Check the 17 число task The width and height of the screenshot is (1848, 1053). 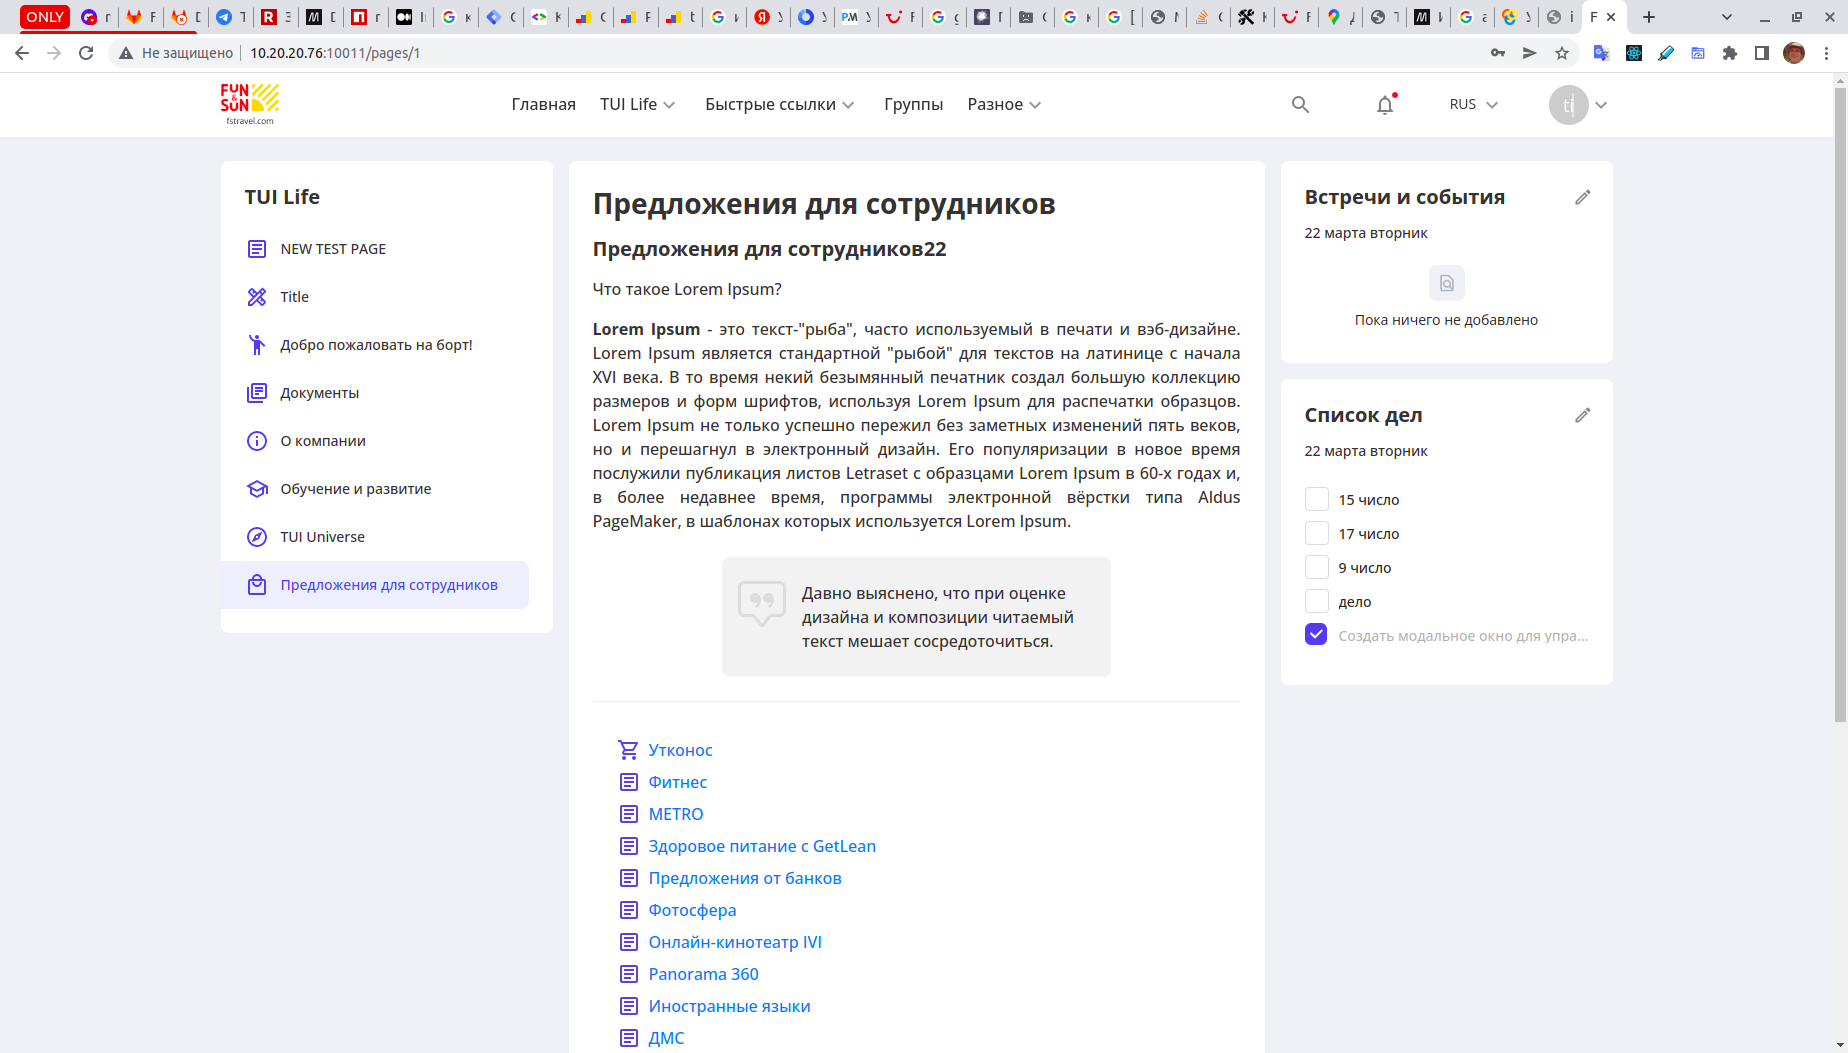(x=1317, y=533)
